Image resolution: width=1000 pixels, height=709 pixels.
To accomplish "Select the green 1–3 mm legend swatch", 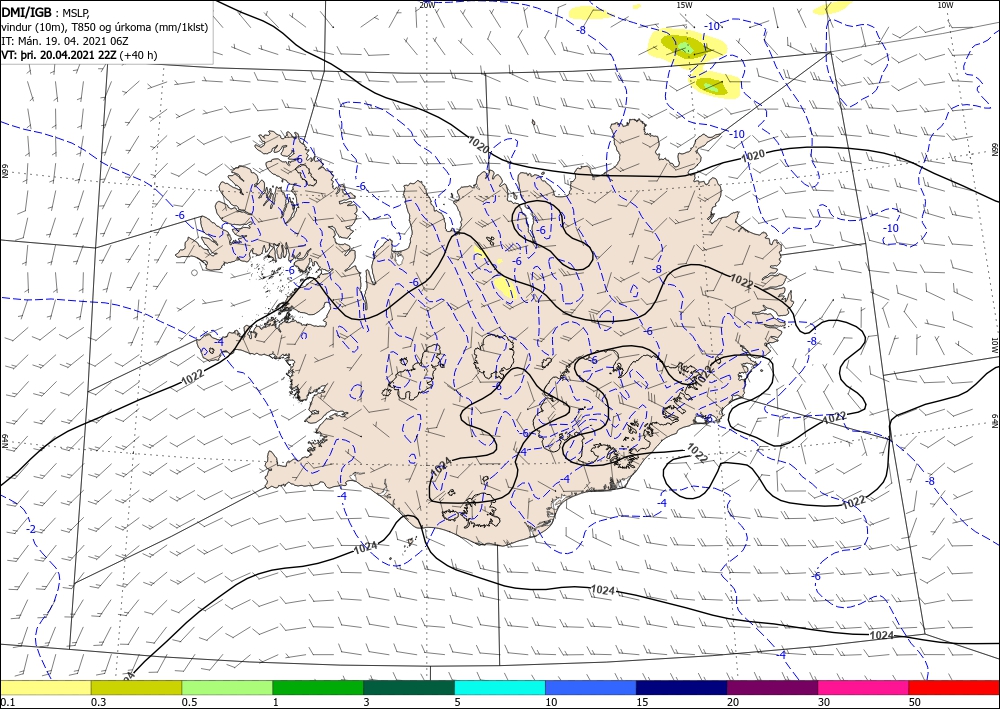I will (318, 687).
